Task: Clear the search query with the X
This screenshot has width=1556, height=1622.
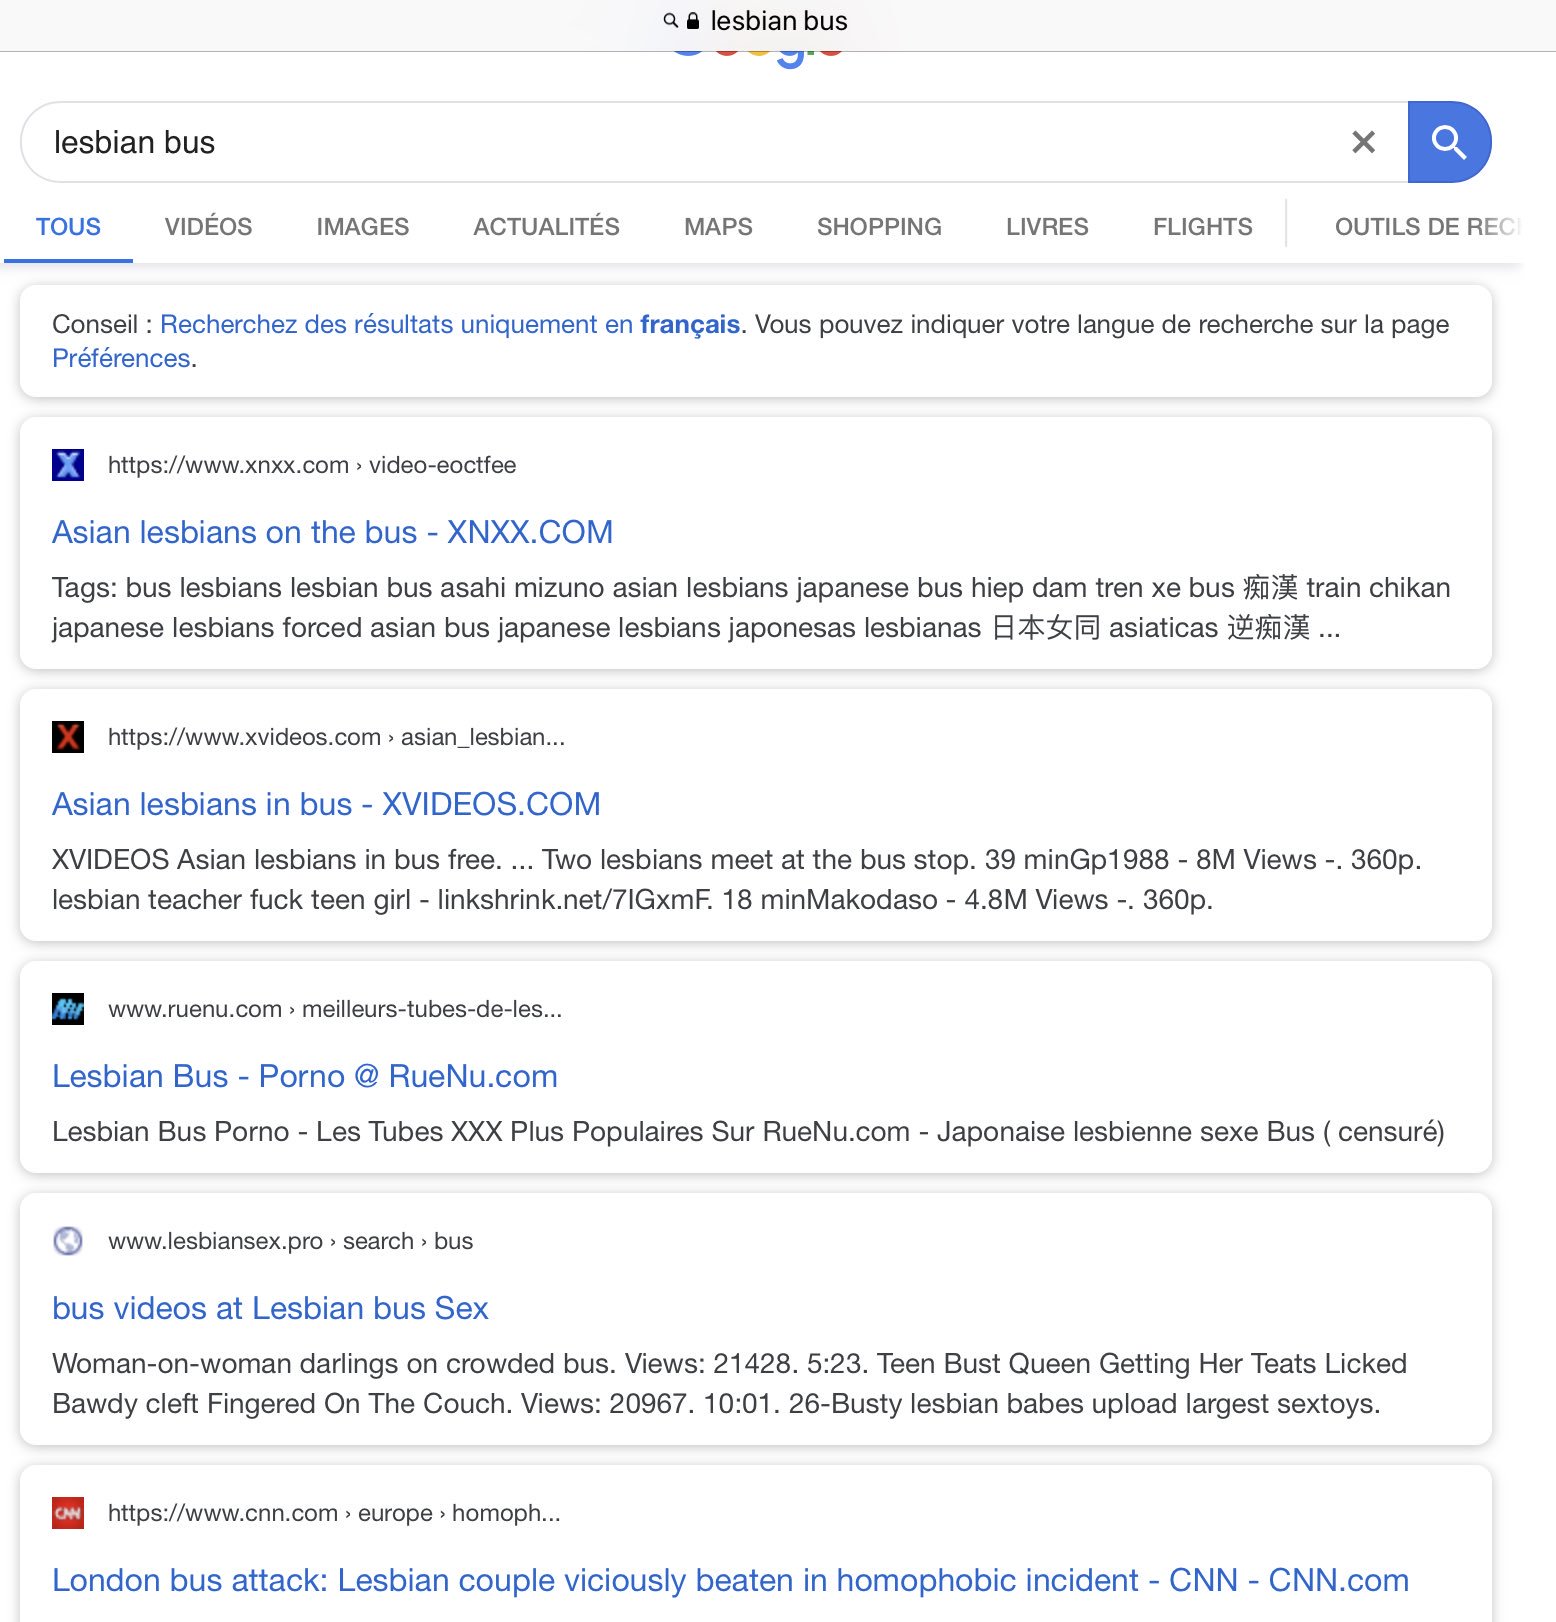Action: 1363,142
